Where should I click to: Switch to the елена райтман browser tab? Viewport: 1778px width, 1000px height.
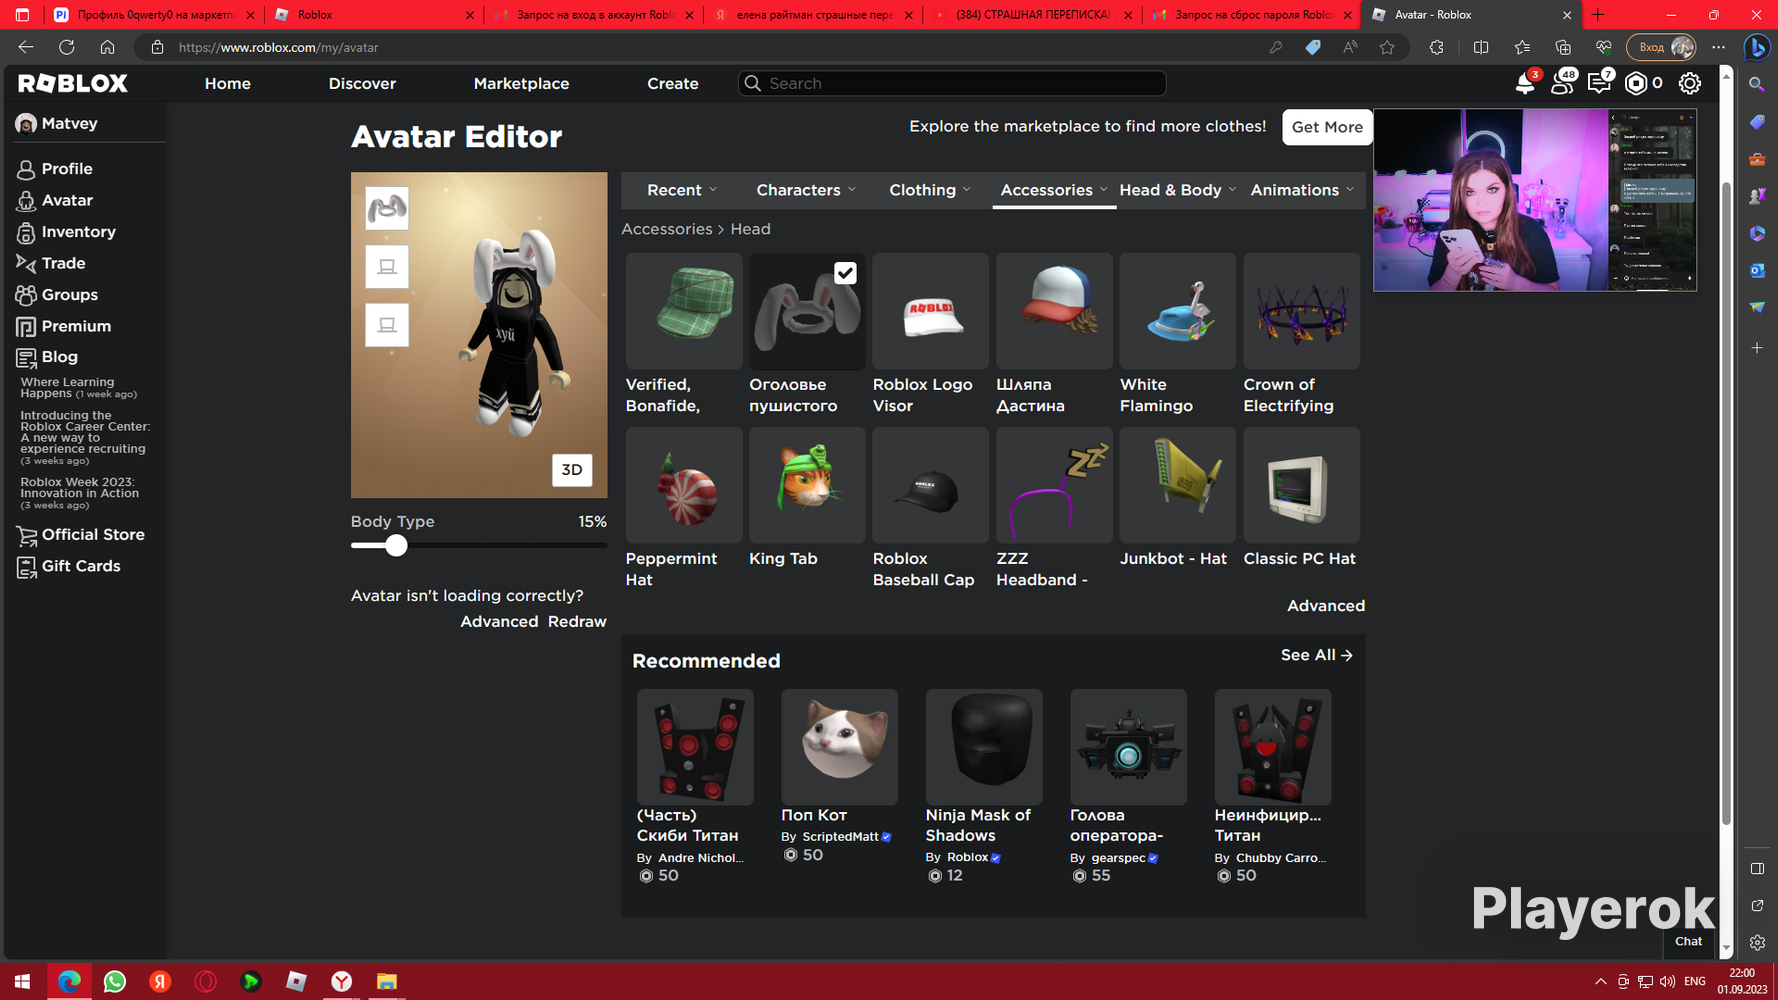point(813,15)
